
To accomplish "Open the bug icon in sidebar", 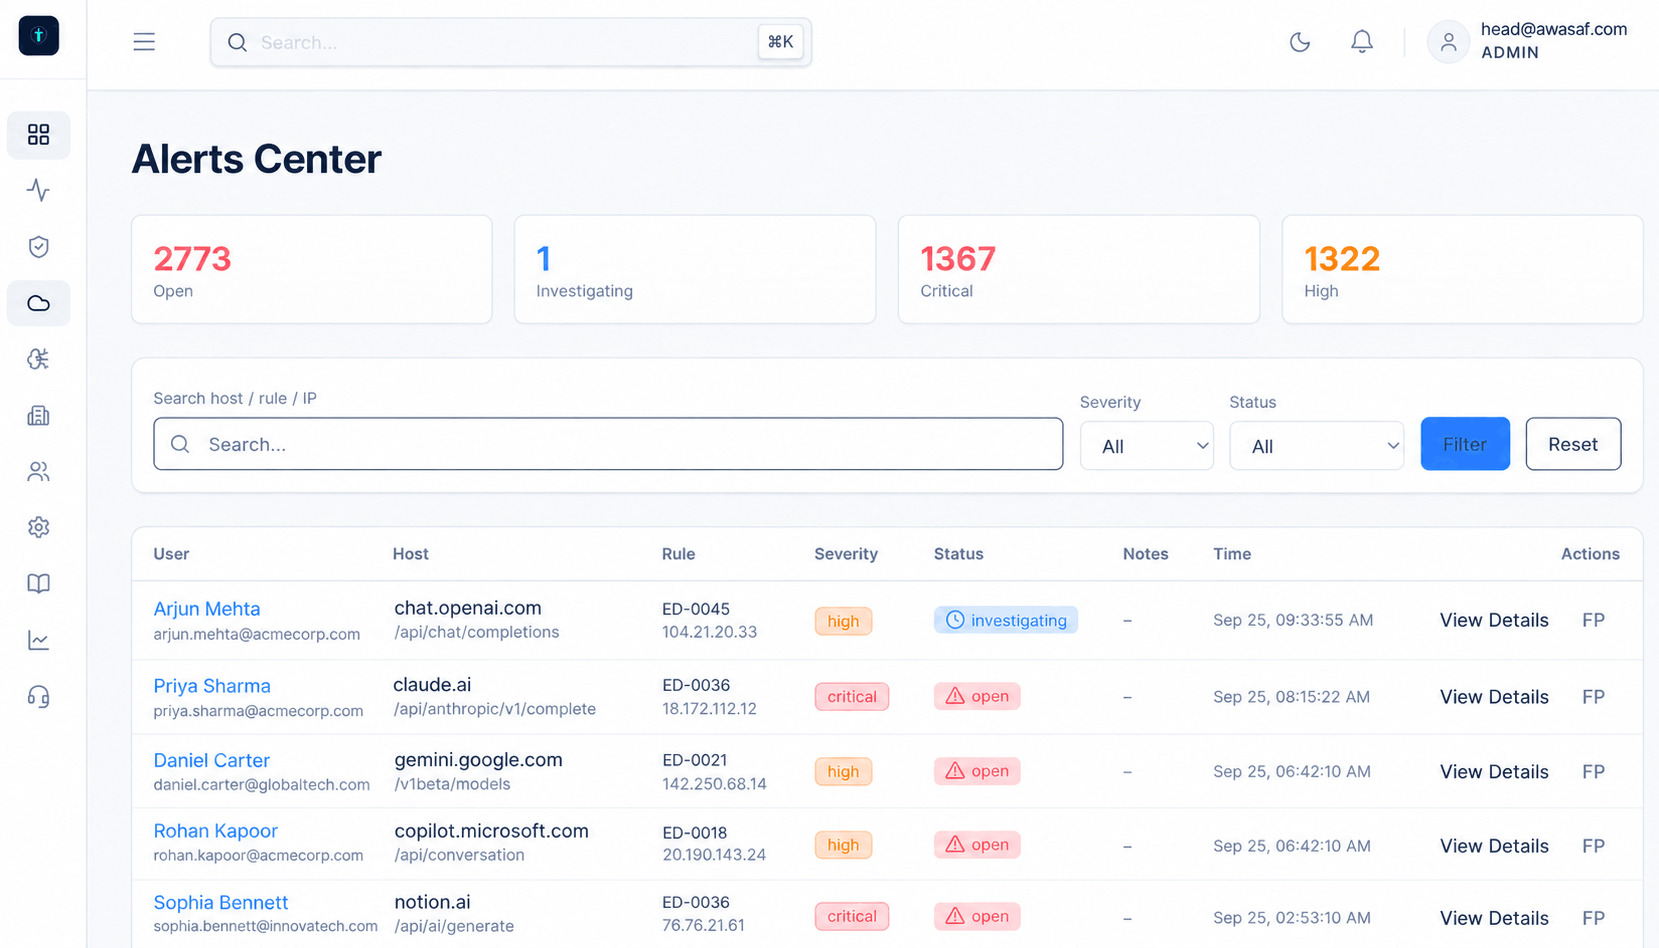I will pyautogui.click(x=39, y=359).
